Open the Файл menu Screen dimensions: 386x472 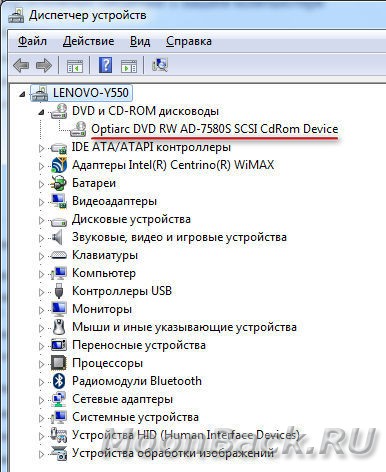(32, 41)
